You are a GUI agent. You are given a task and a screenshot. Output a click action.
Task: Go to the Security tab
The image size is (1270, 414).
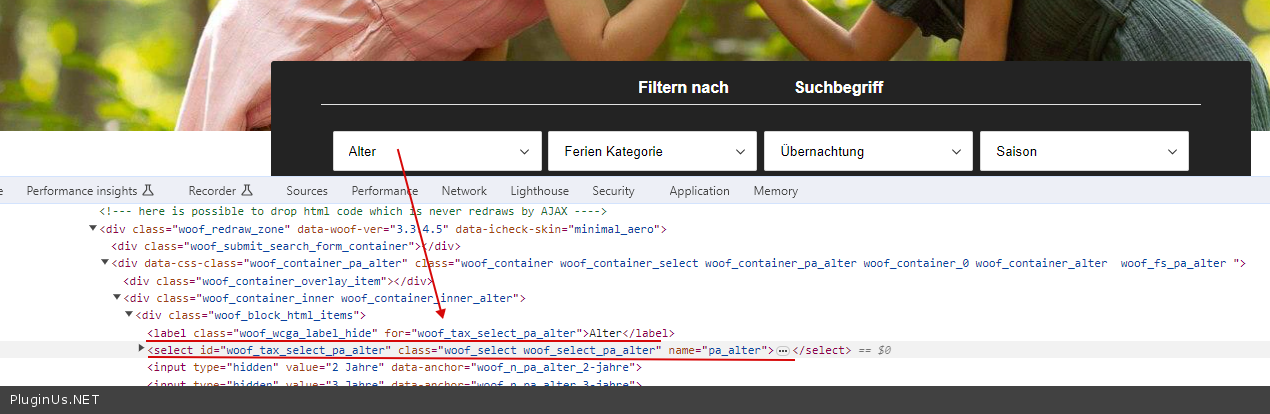613,191
